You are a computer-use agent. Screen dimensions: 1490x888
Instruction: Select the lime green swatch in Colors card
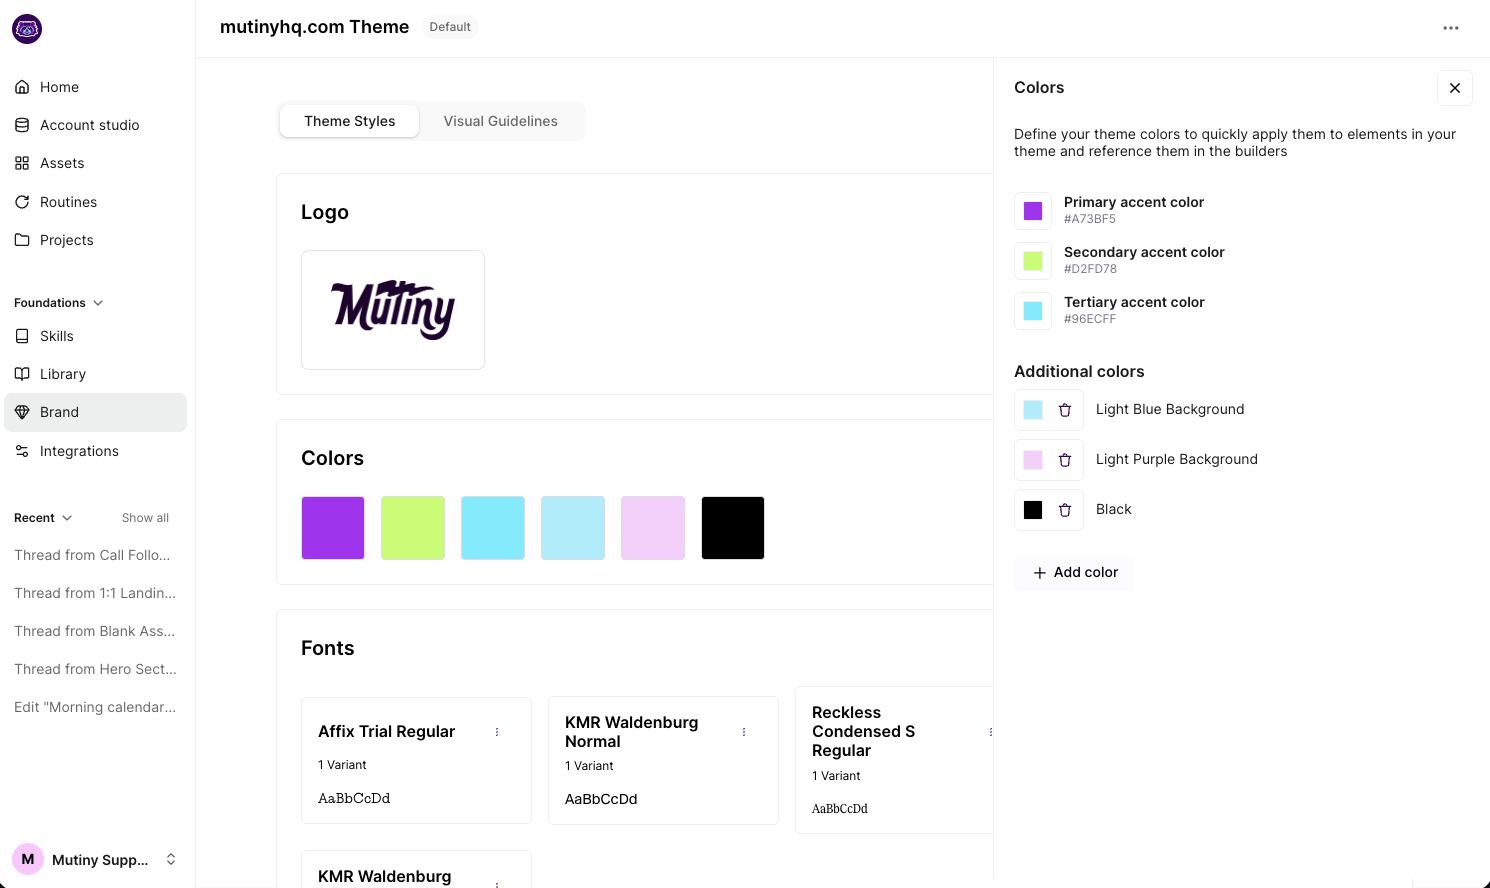pos(413,528)
